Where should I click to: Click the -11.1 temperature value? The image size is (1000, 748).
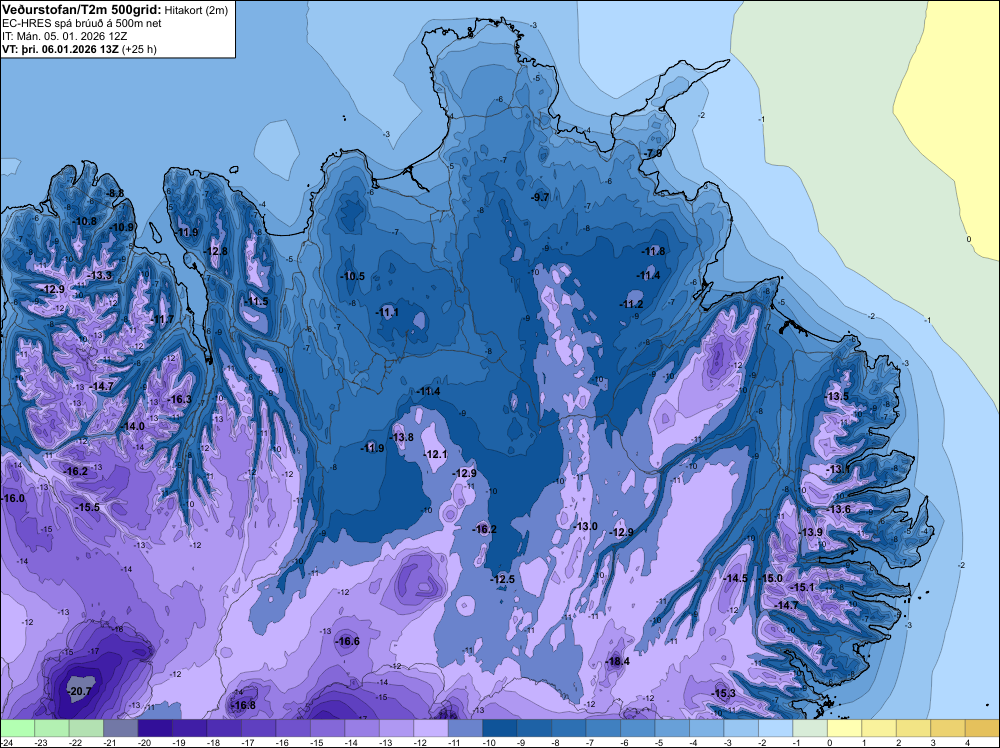pos(387,312)
